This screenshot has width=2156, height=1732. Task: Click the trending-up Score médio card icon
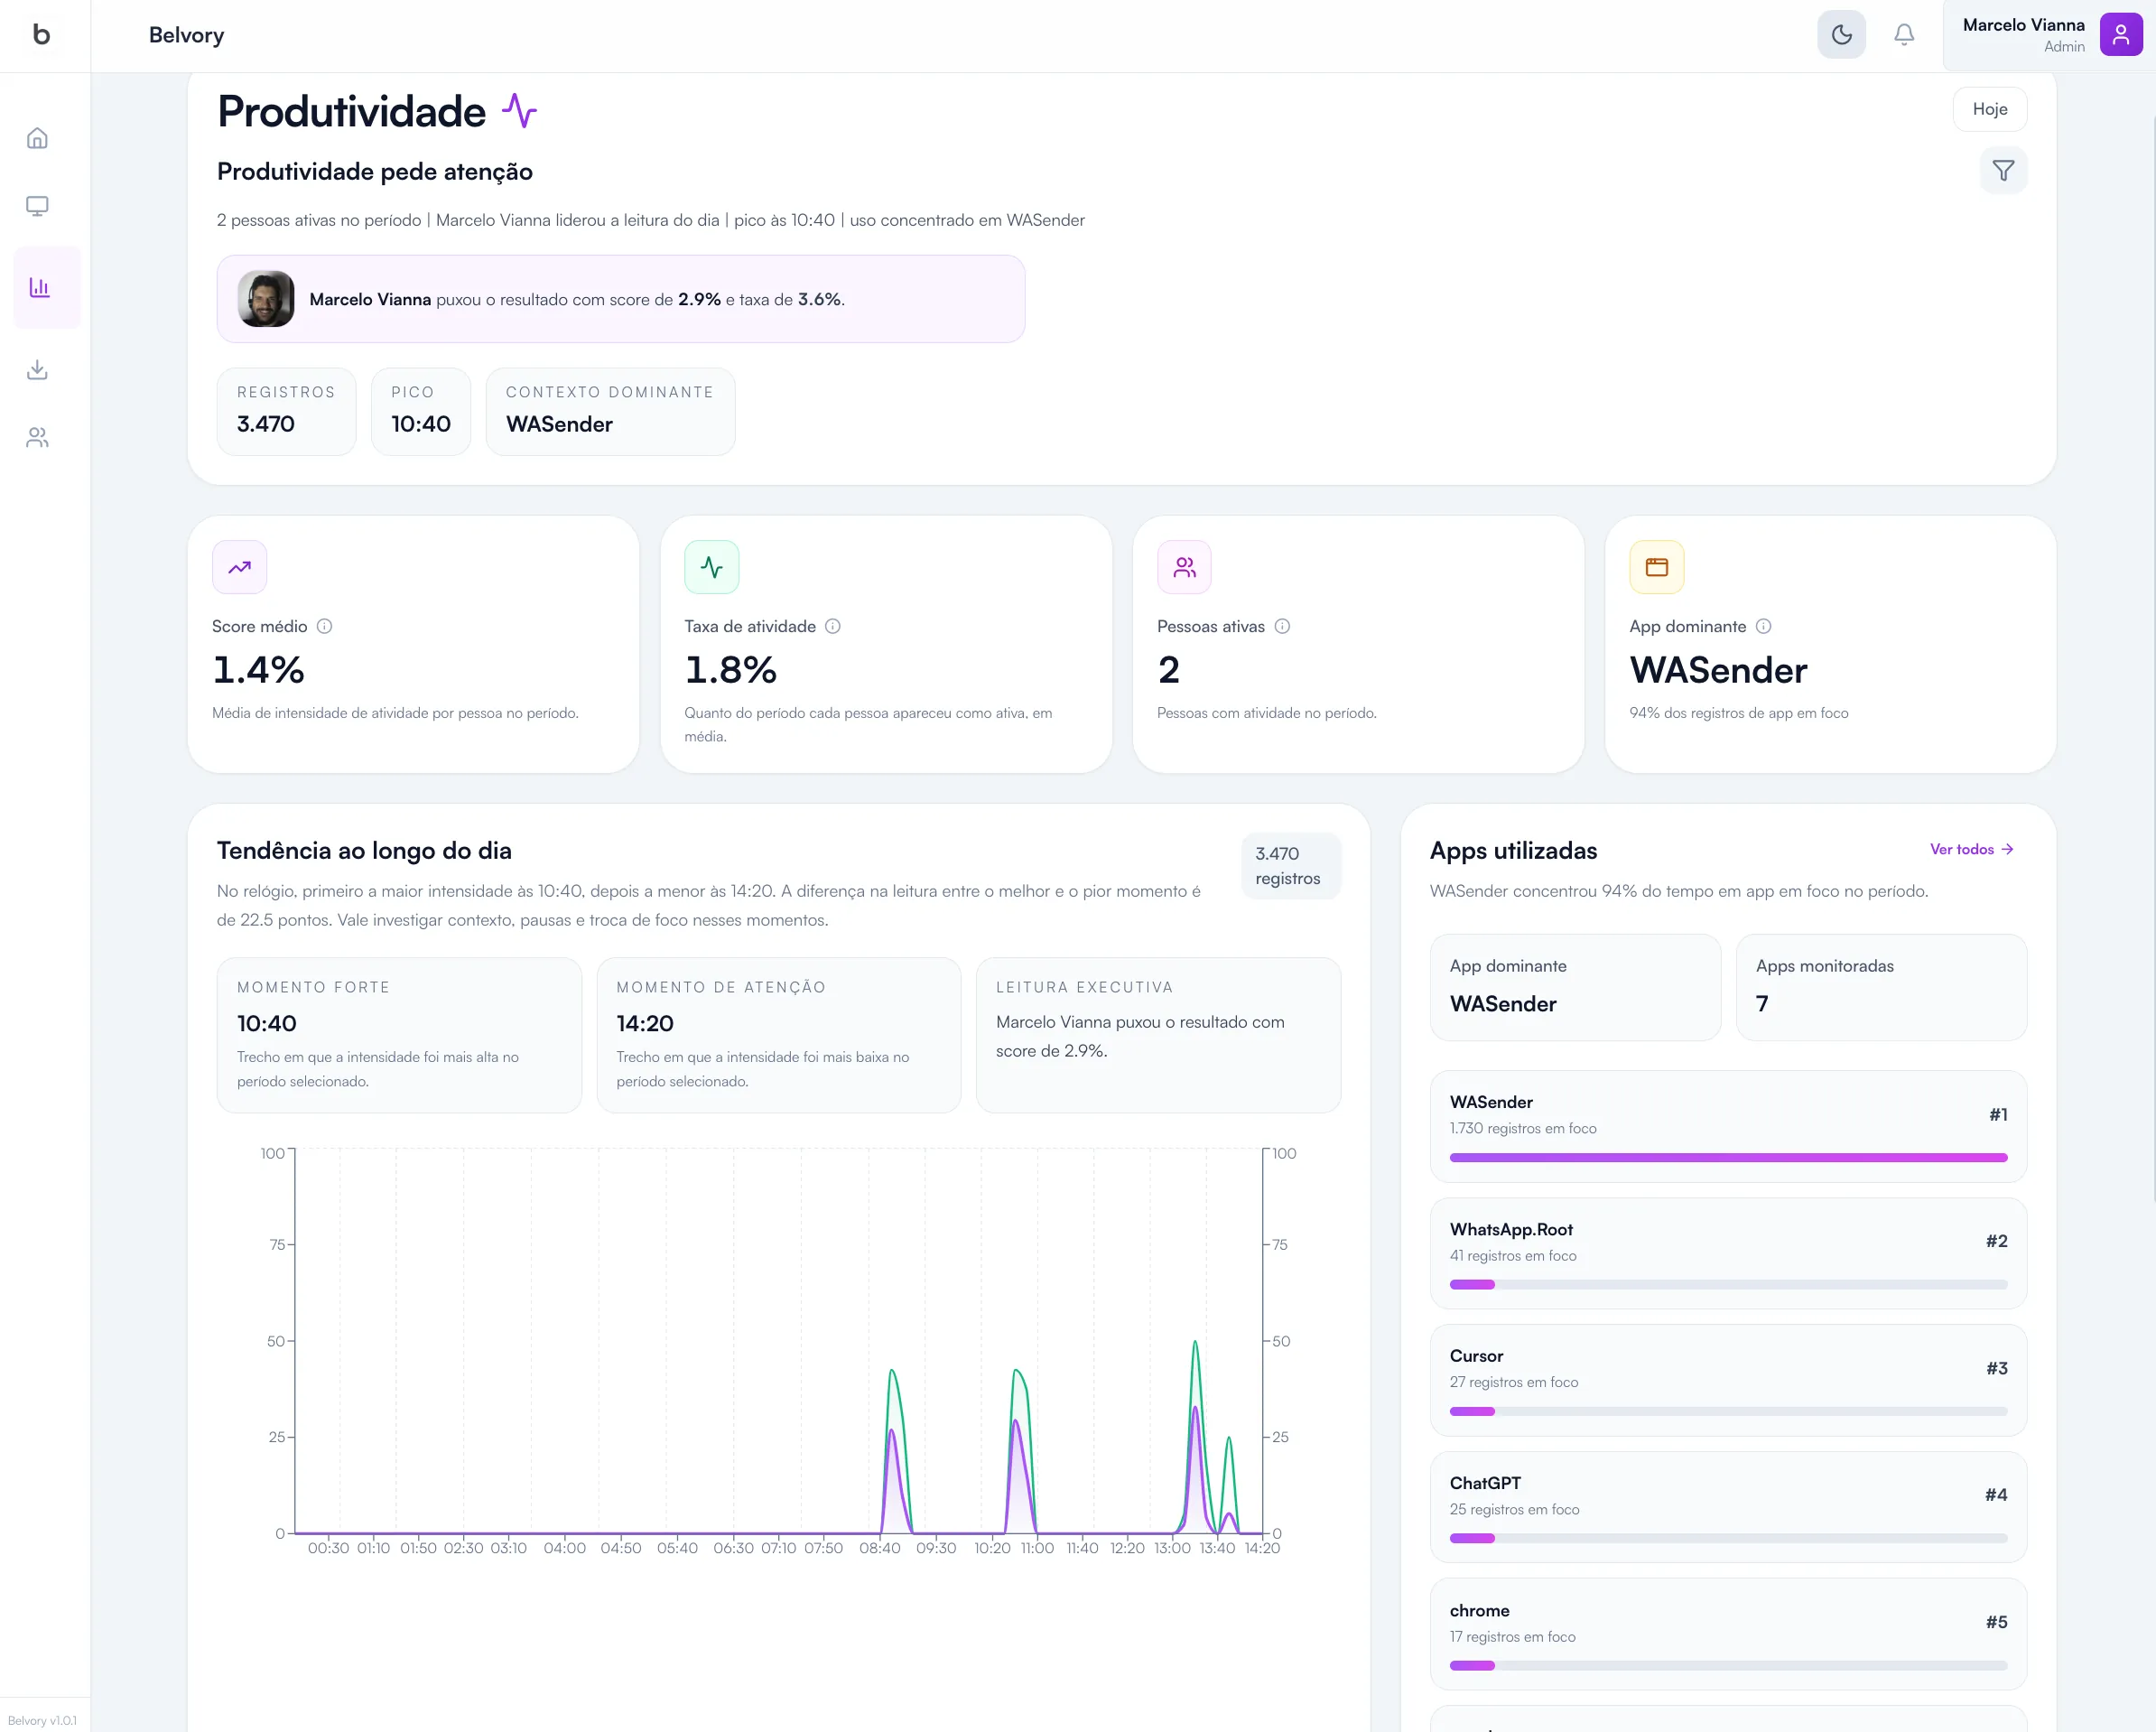(239, 567)
